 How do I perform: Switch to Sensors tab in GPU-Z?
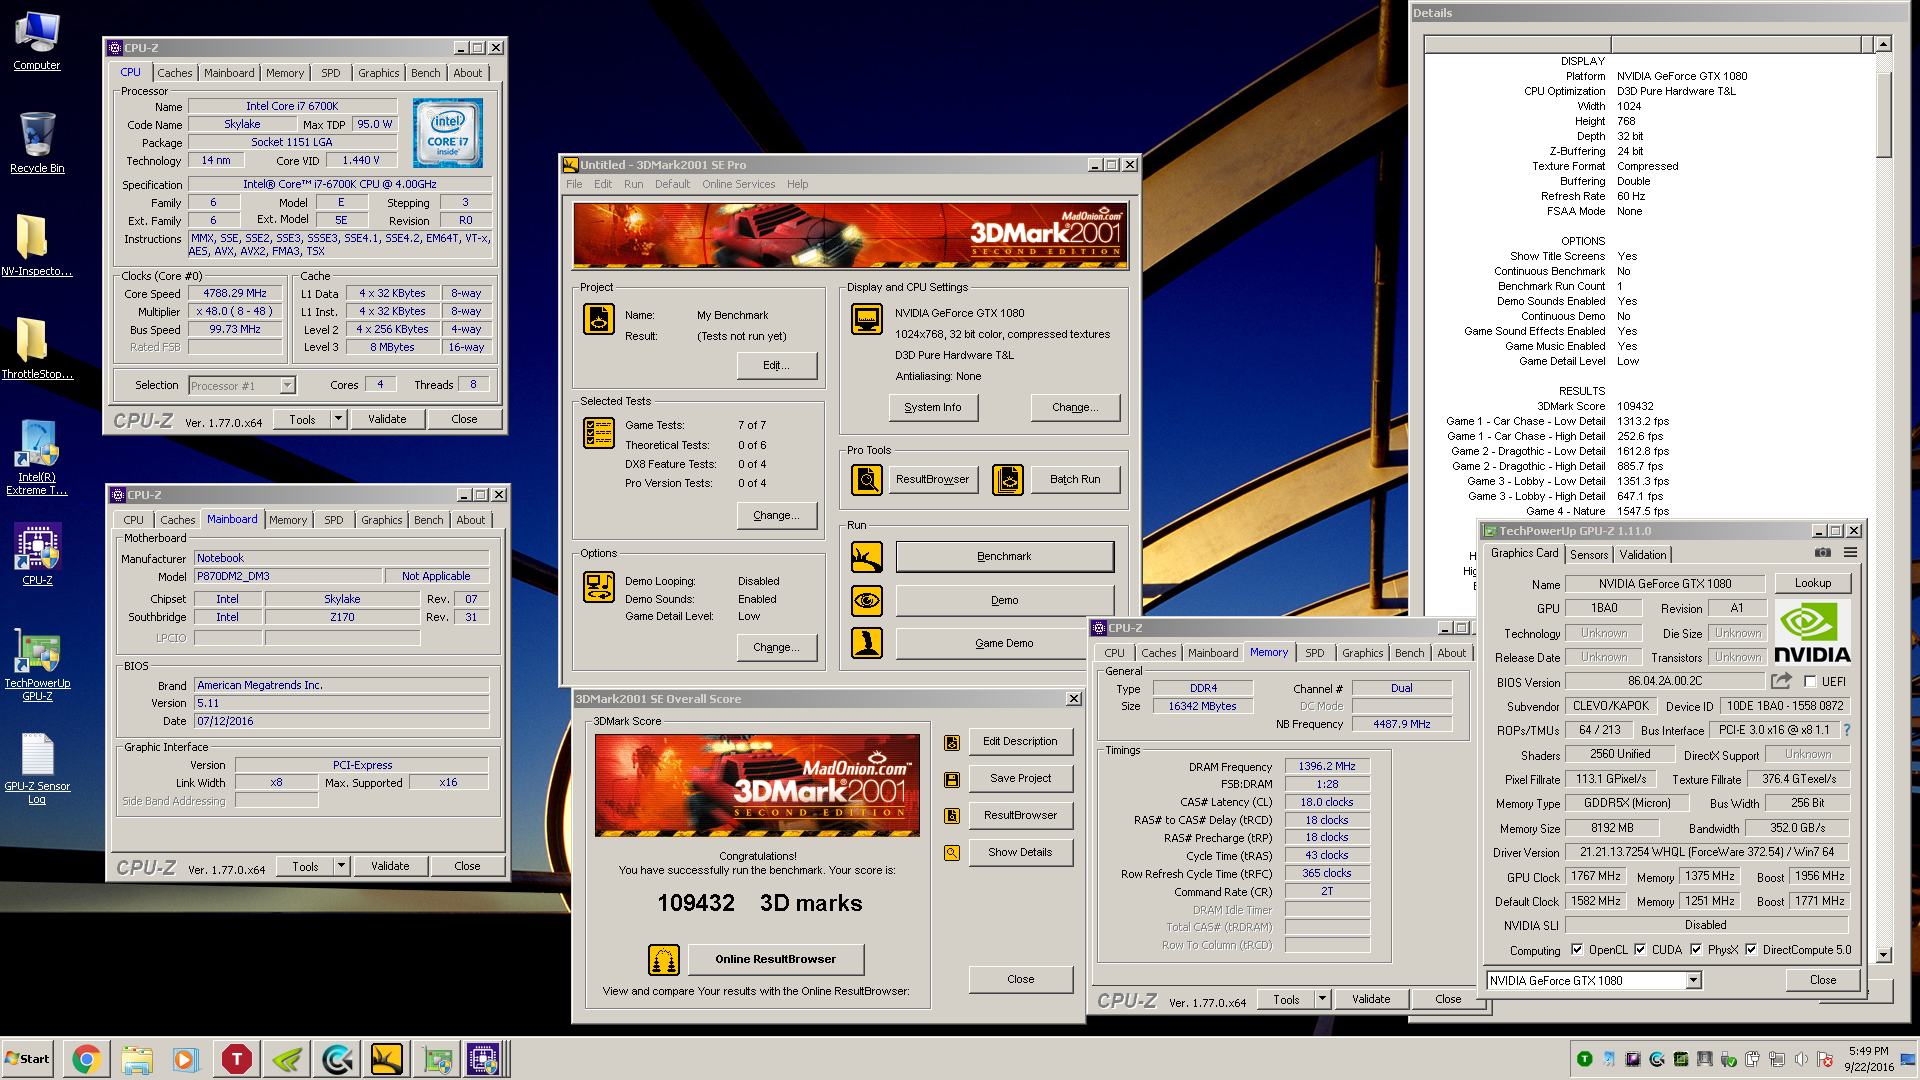point(1589,555)
